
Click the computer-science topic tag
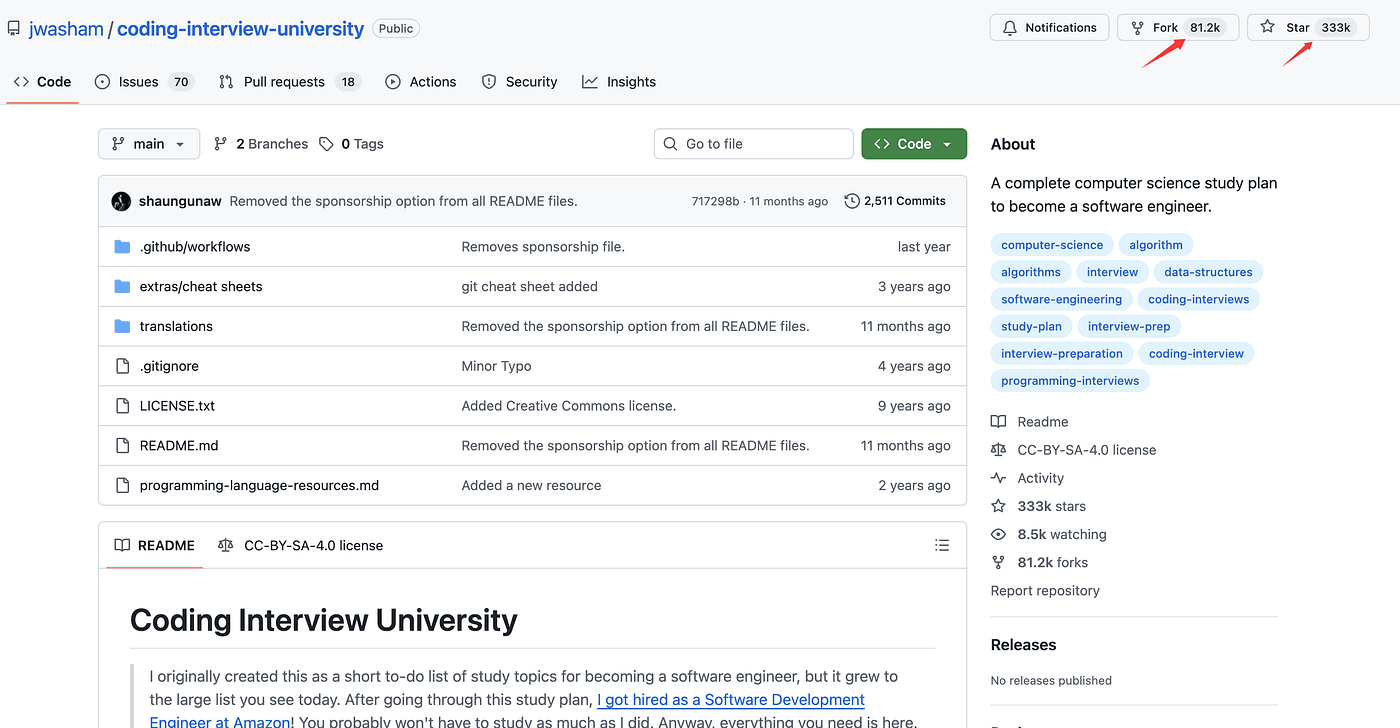point(1052,245)
